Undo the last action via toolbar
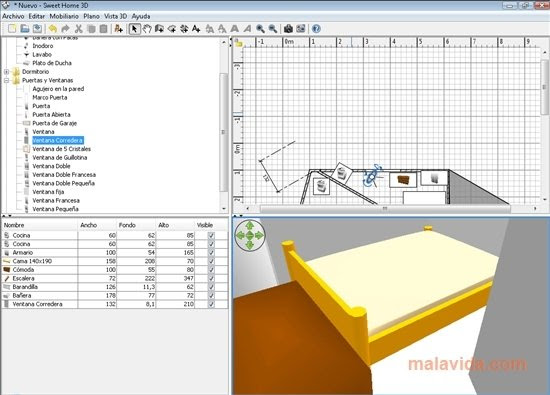The image size is (550, 395). (53, 29)
